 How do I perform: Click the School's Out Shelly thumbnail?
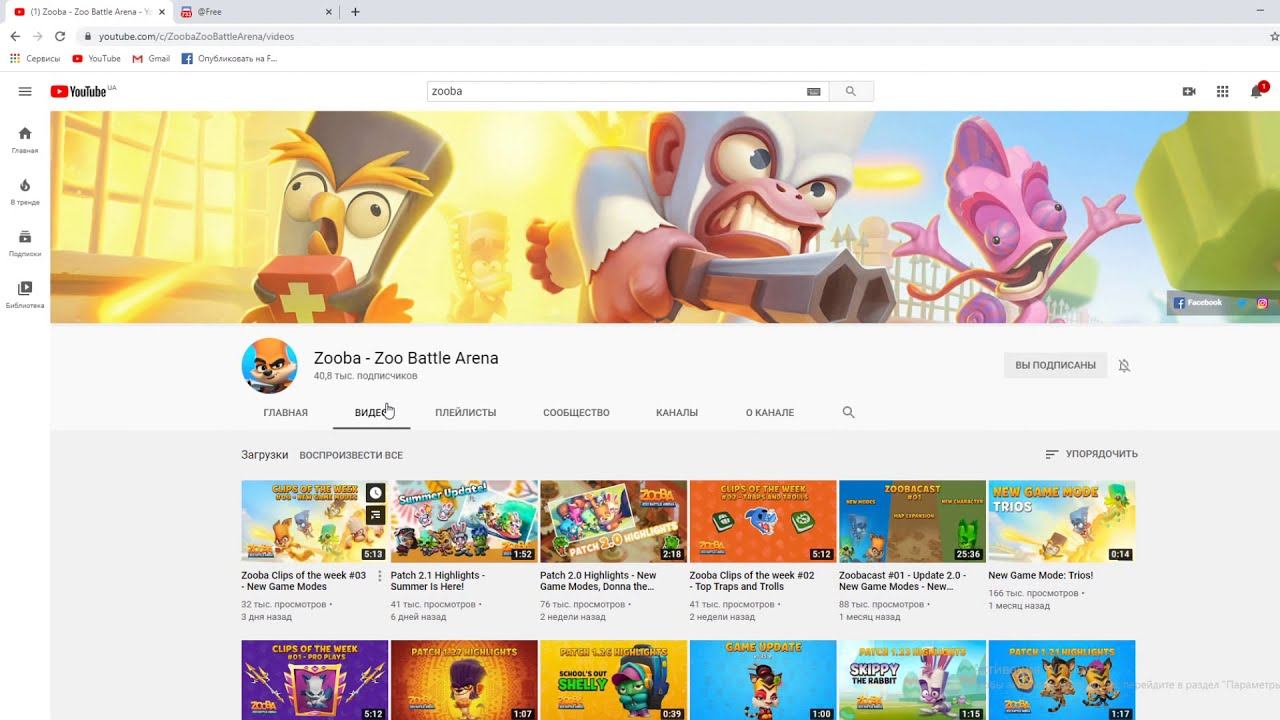click(613, 680)
